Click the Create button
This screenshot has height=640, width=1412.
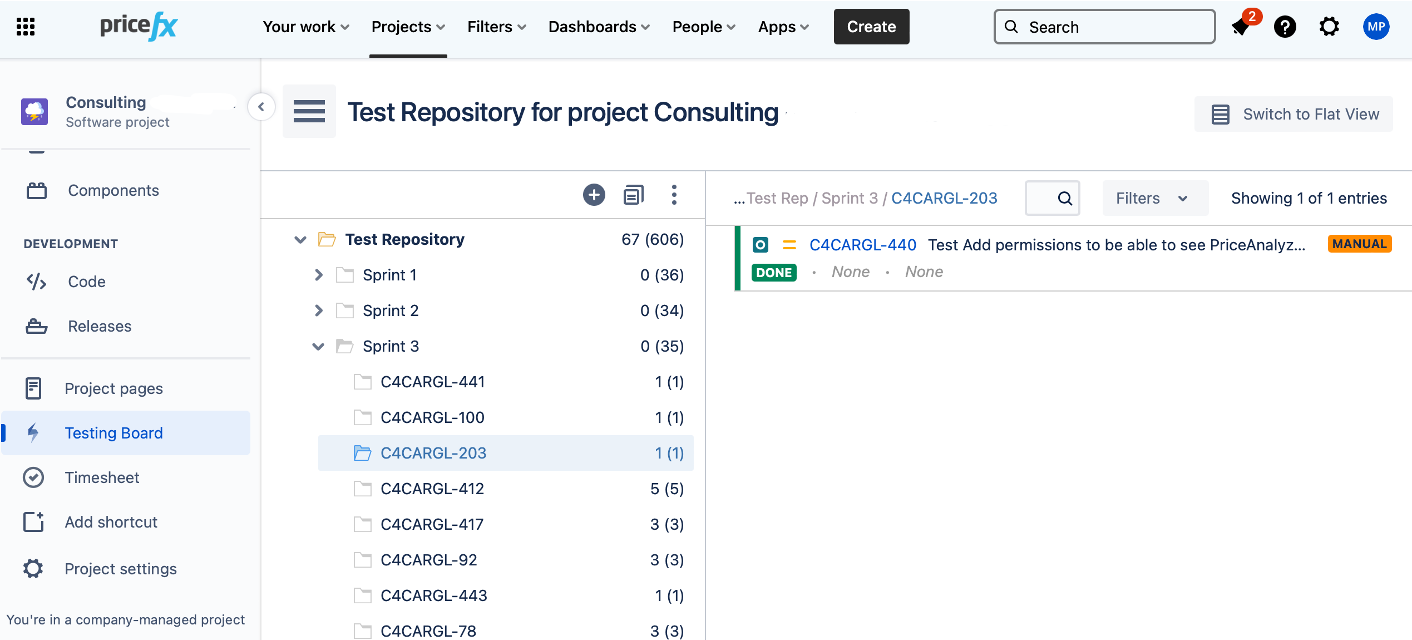point(871,27)
